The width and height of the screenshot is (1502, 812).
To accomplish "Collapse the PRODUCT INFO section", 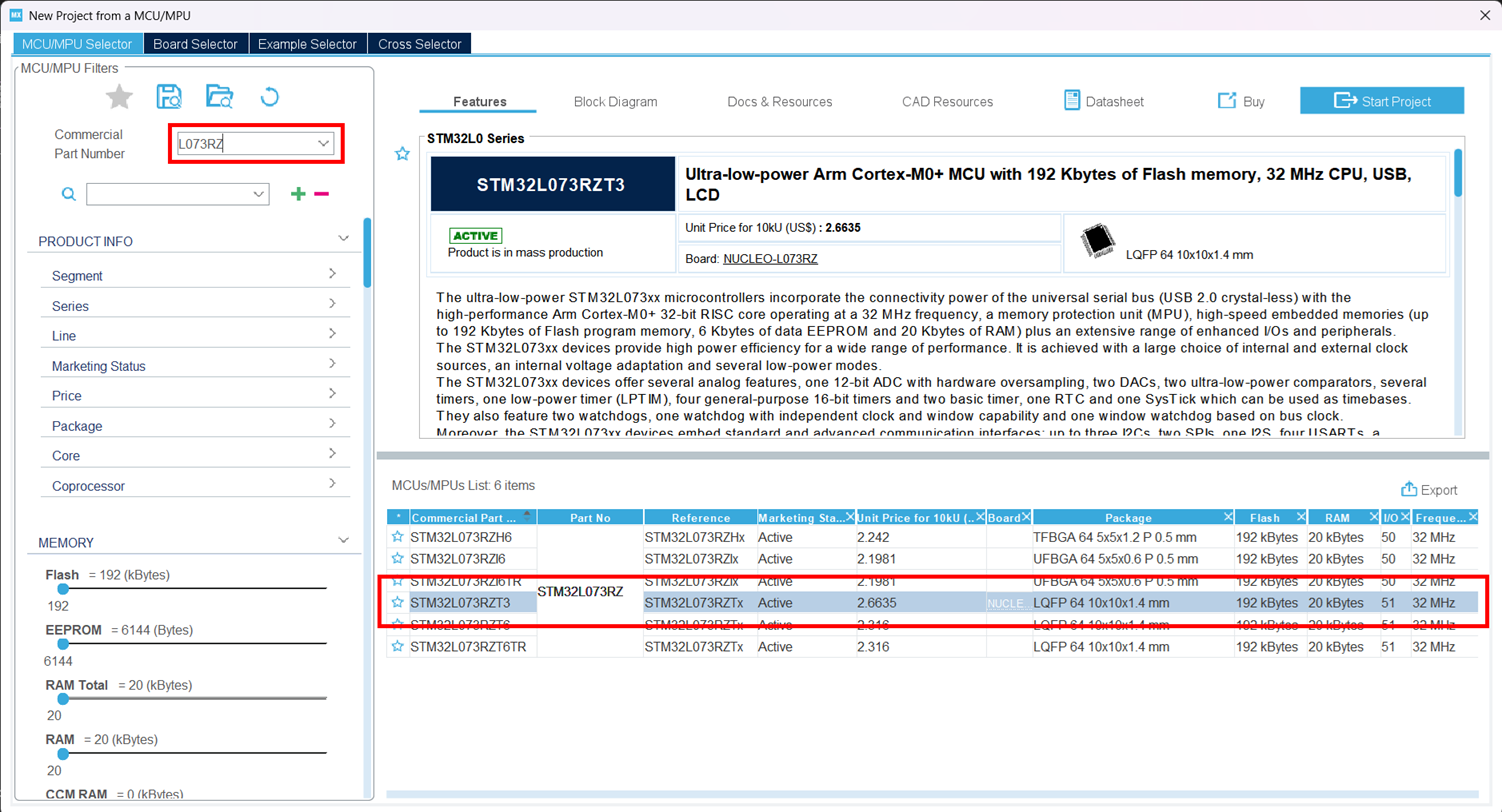I will 343,239.
